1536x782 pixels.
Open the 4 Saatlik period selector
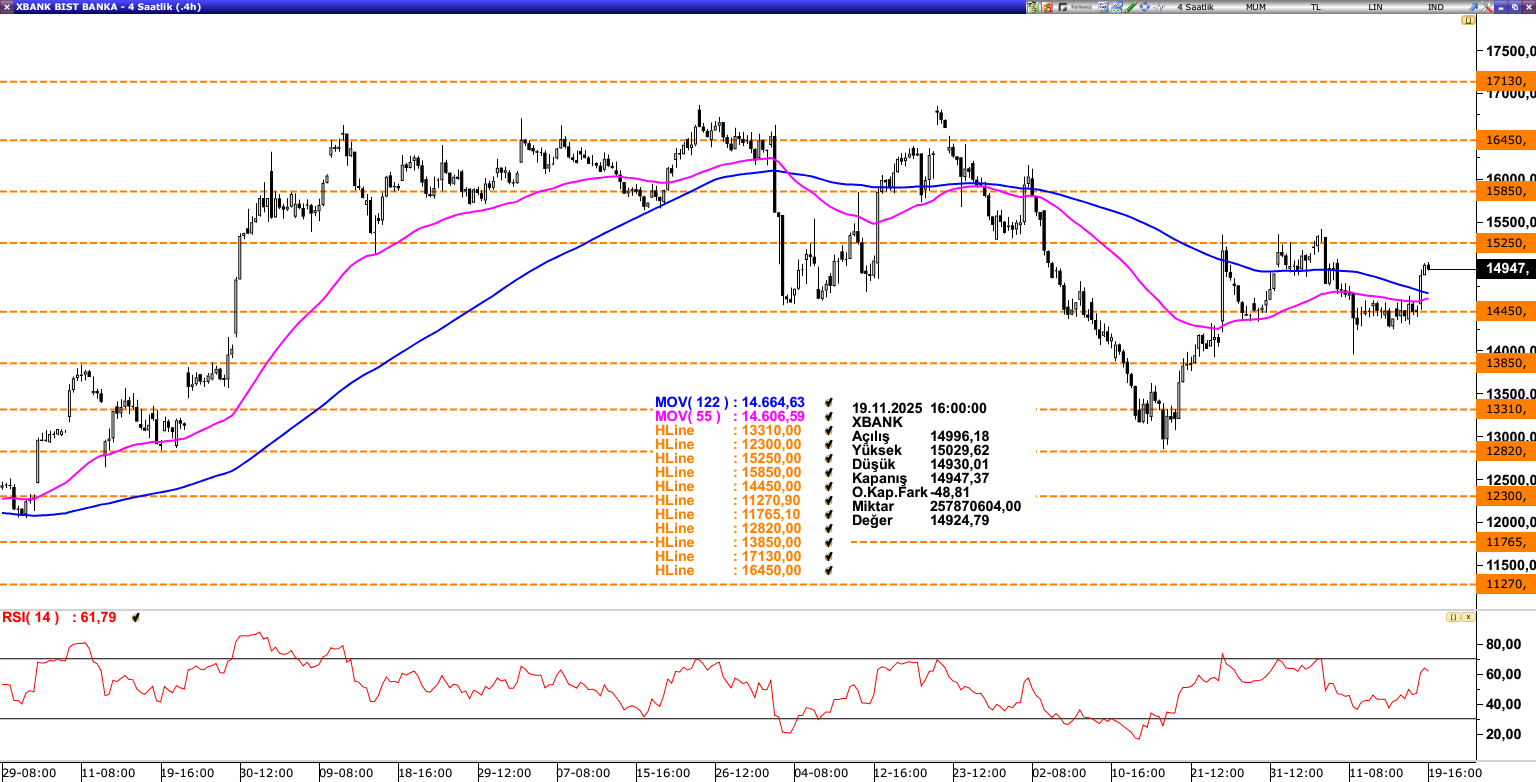point(1195,7)
